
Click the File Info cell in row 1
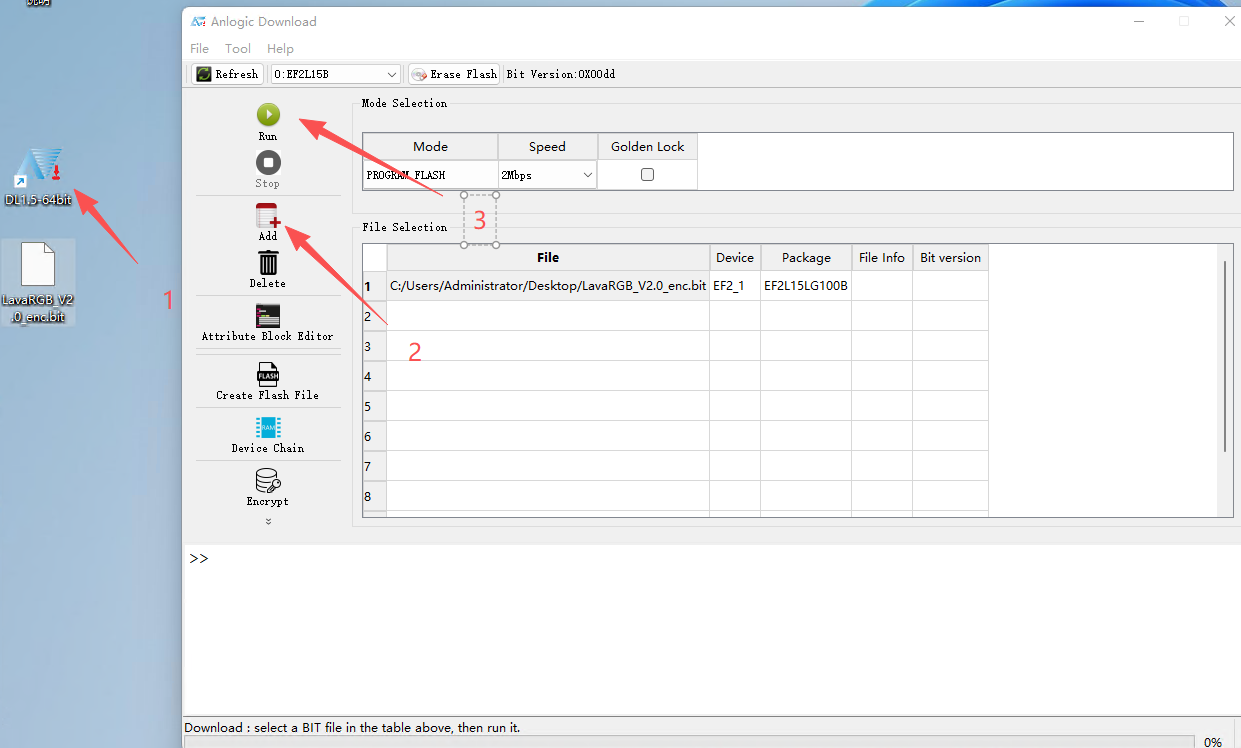point(882,285)
